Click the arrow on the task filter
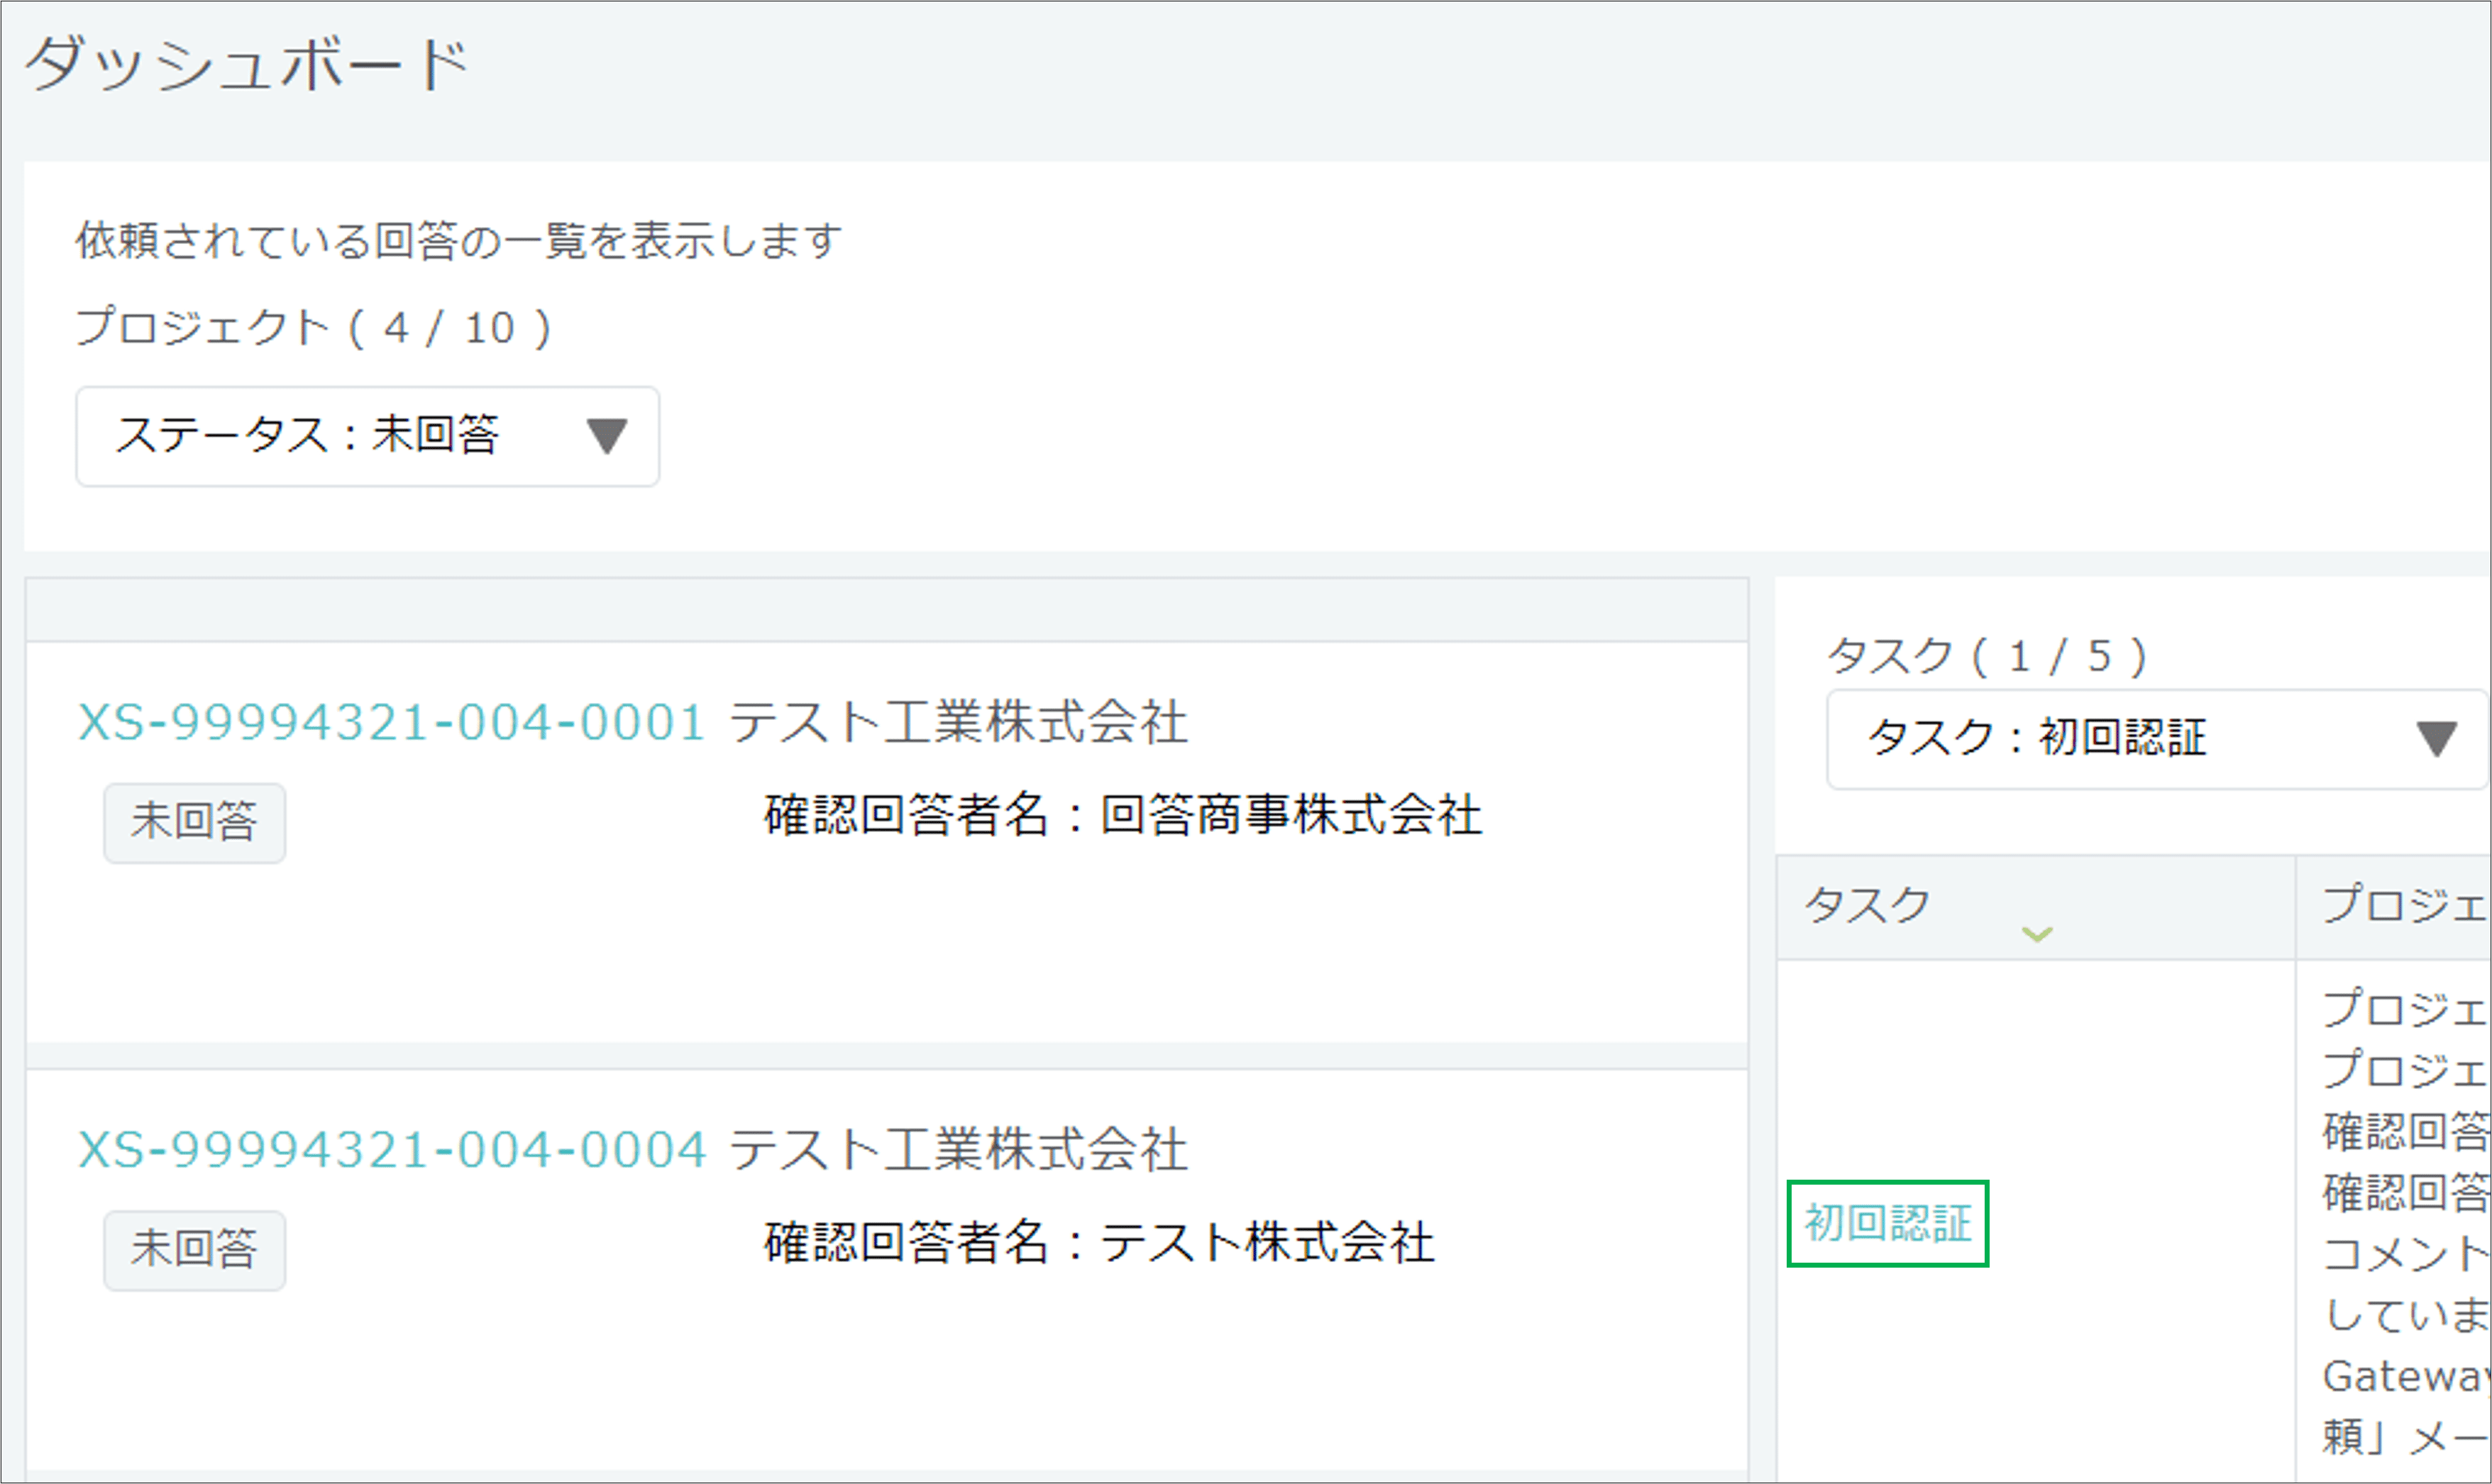This screenshot has height=1484, width=2492. pyautogui.click(x=2435, y=738)
